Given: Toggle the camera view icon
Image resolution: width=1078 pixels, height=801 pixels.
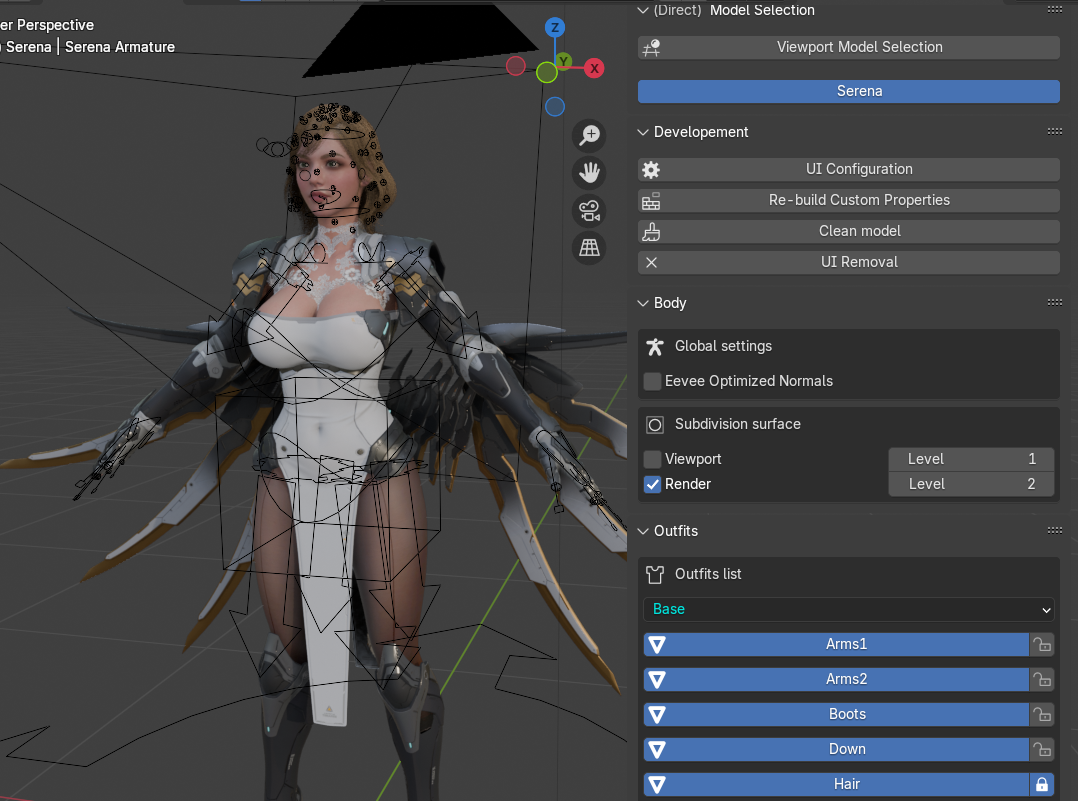Looking at the screenshot, I should [x=589, y=210].
